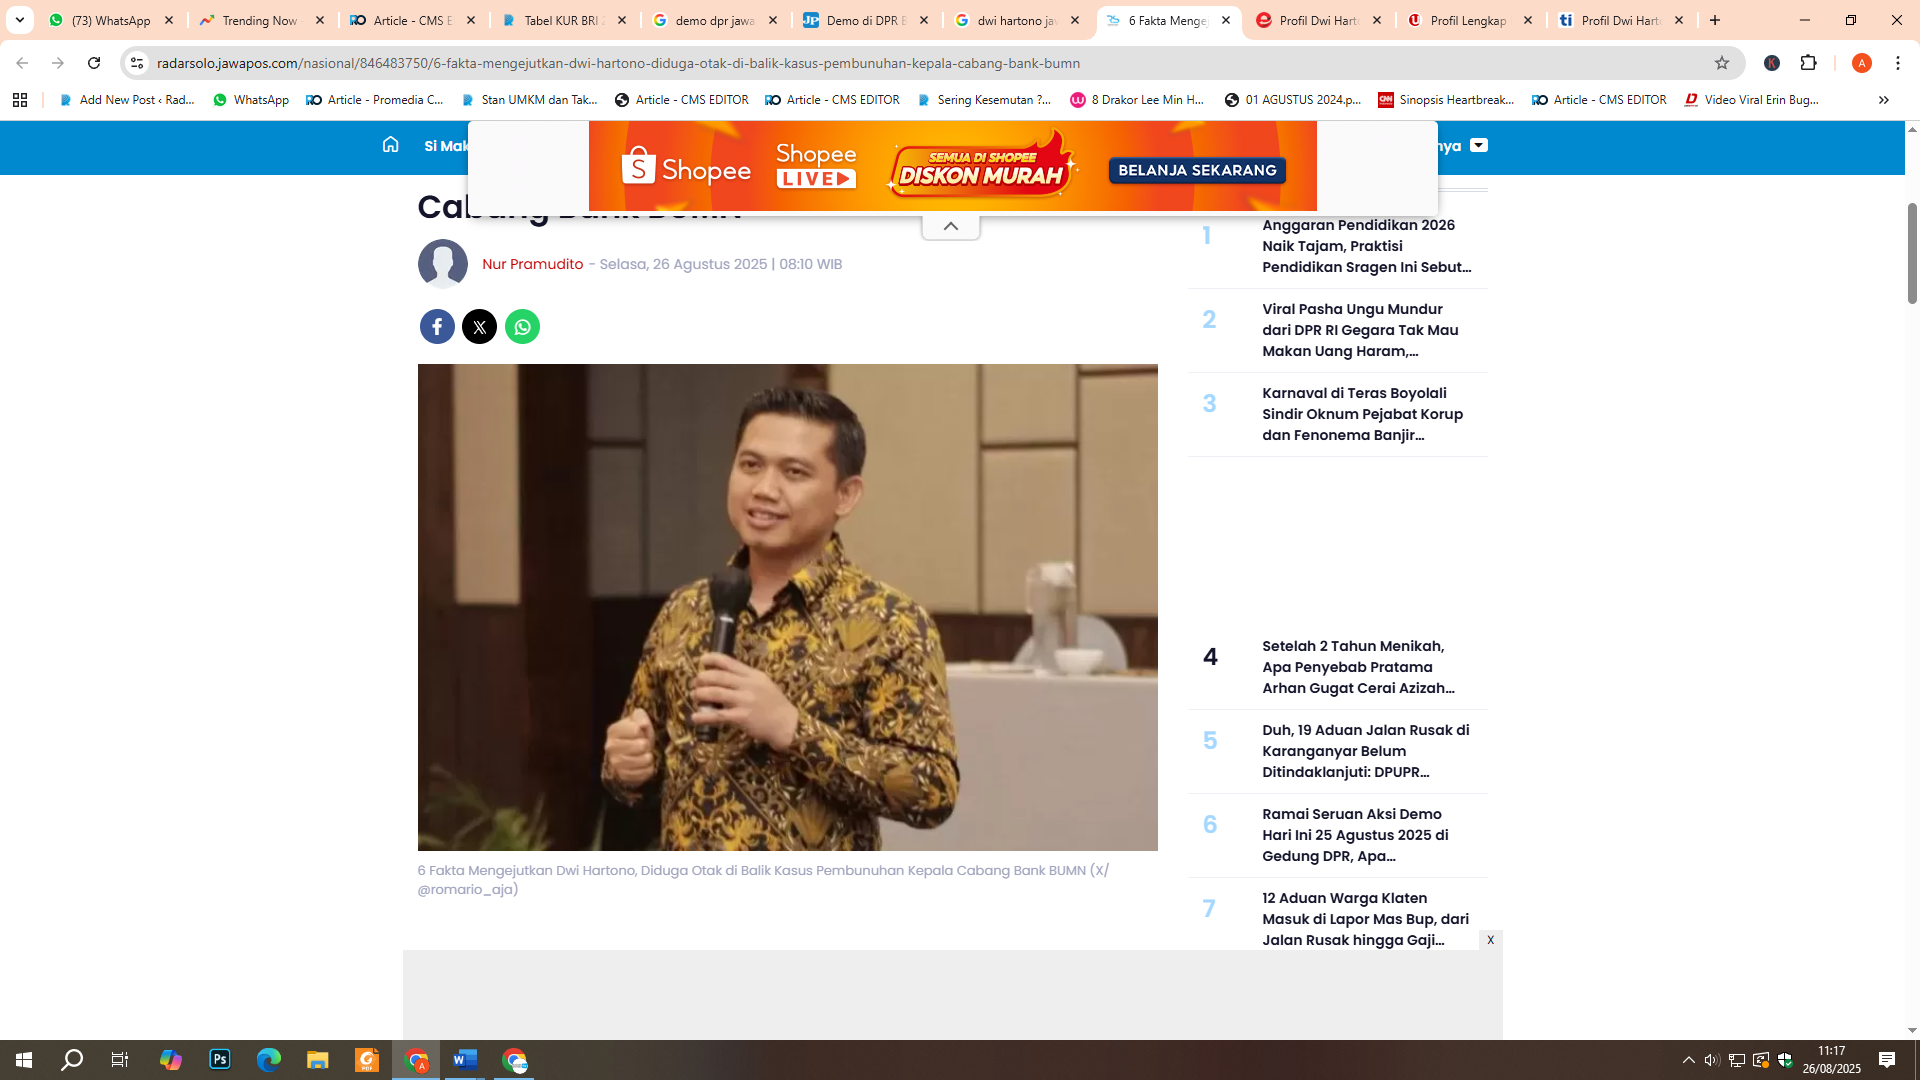1920x1080 pixels.
Task: Go back using the browser back arrow
Action: pyautogui.click(x=21, y=62)
